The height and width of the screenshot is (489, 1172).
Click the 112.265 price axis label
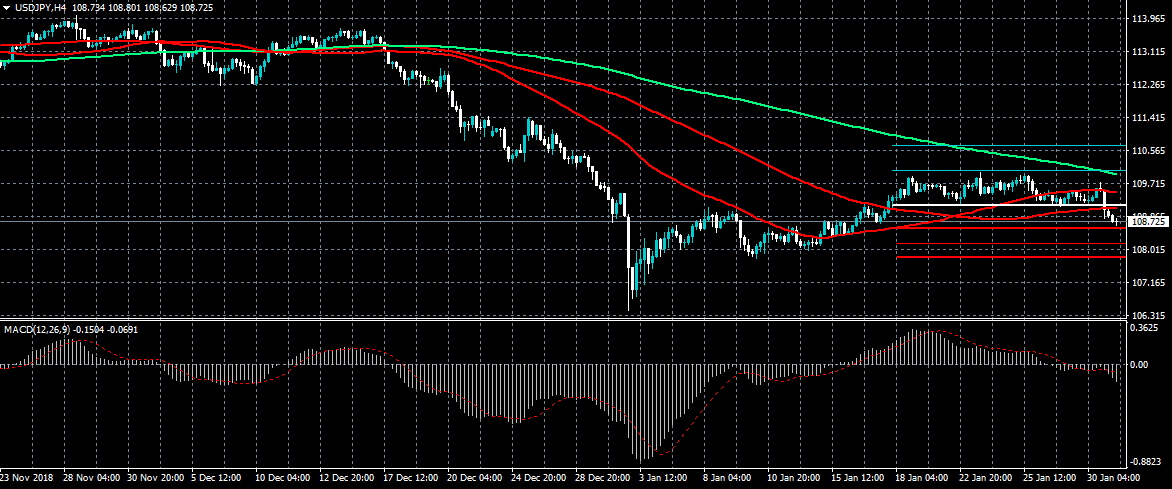pos(1147,85)
